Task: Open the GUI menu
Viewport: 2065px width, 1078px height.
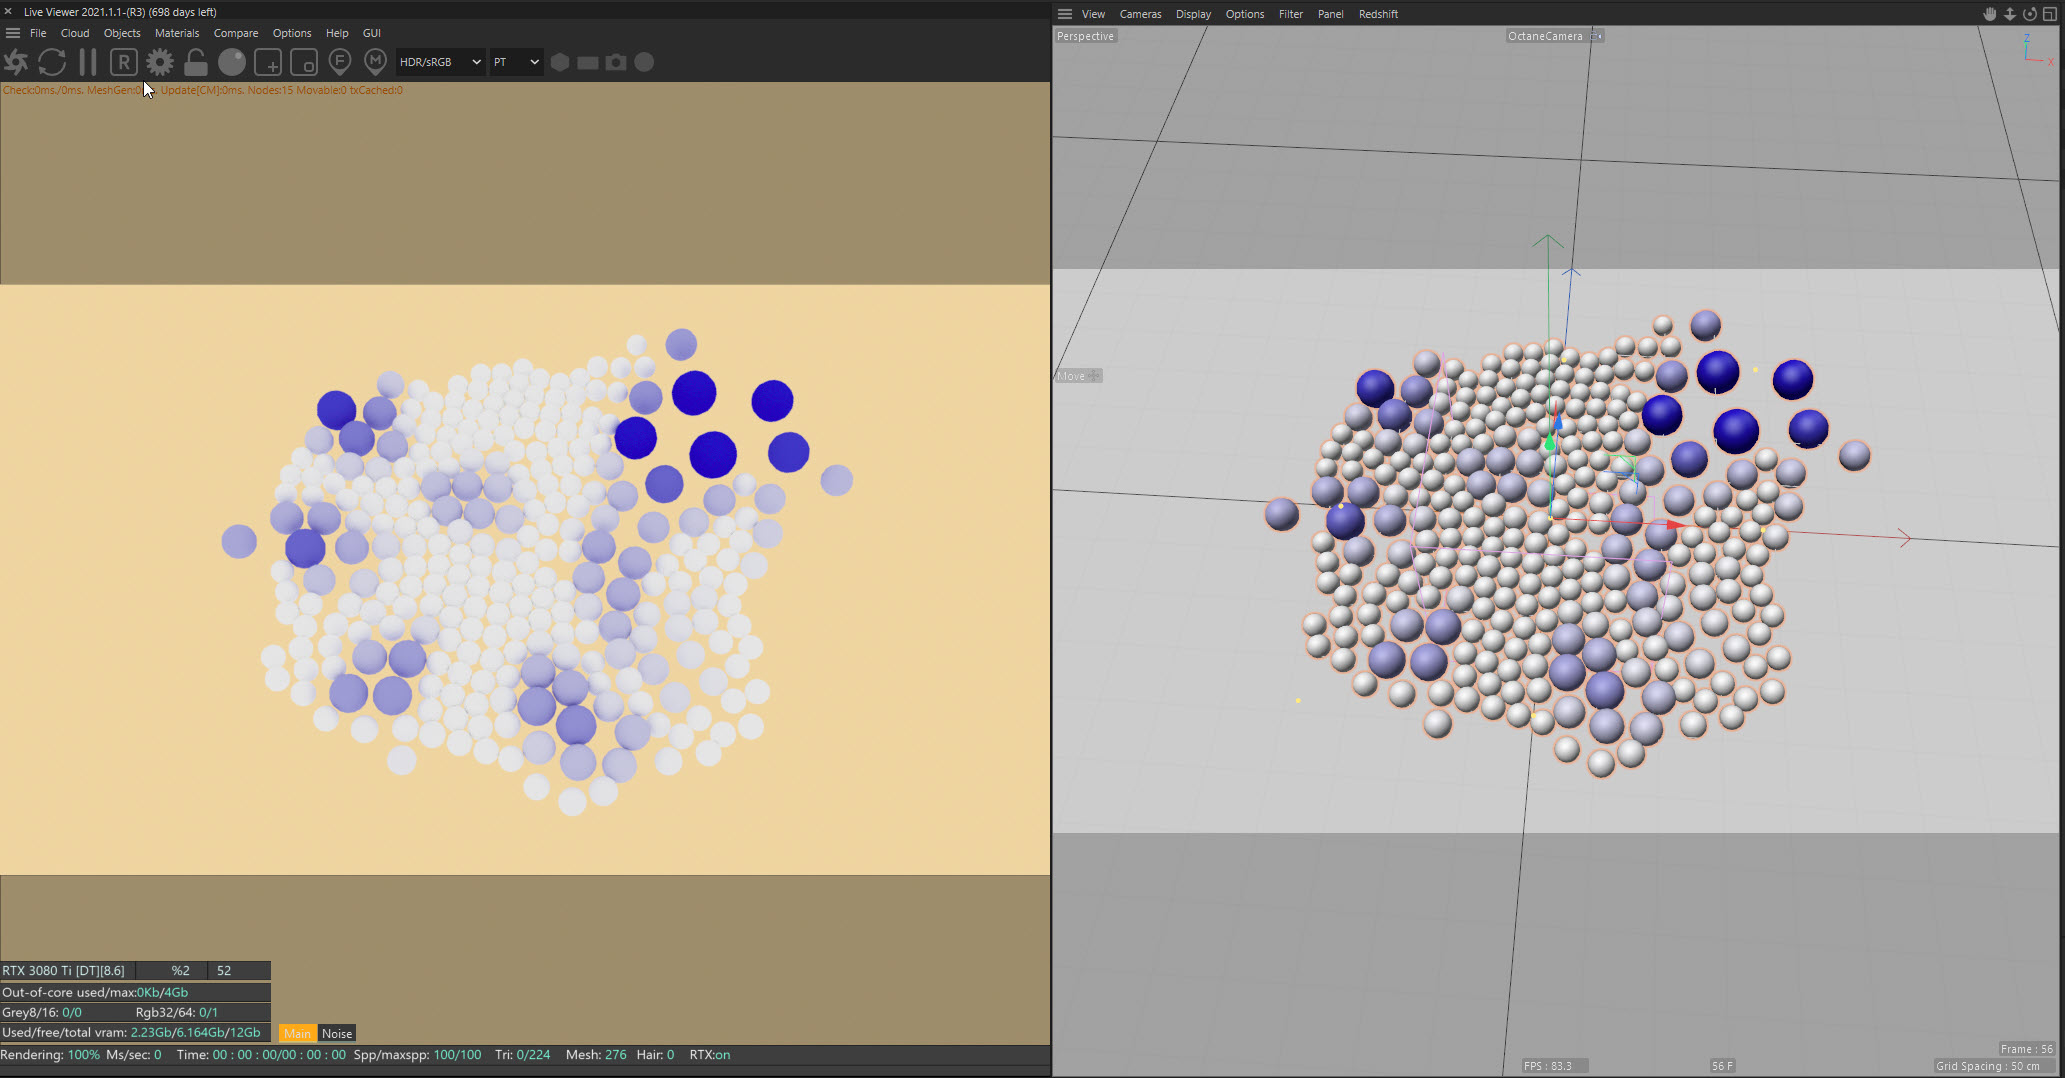Action: coord(372,33)
